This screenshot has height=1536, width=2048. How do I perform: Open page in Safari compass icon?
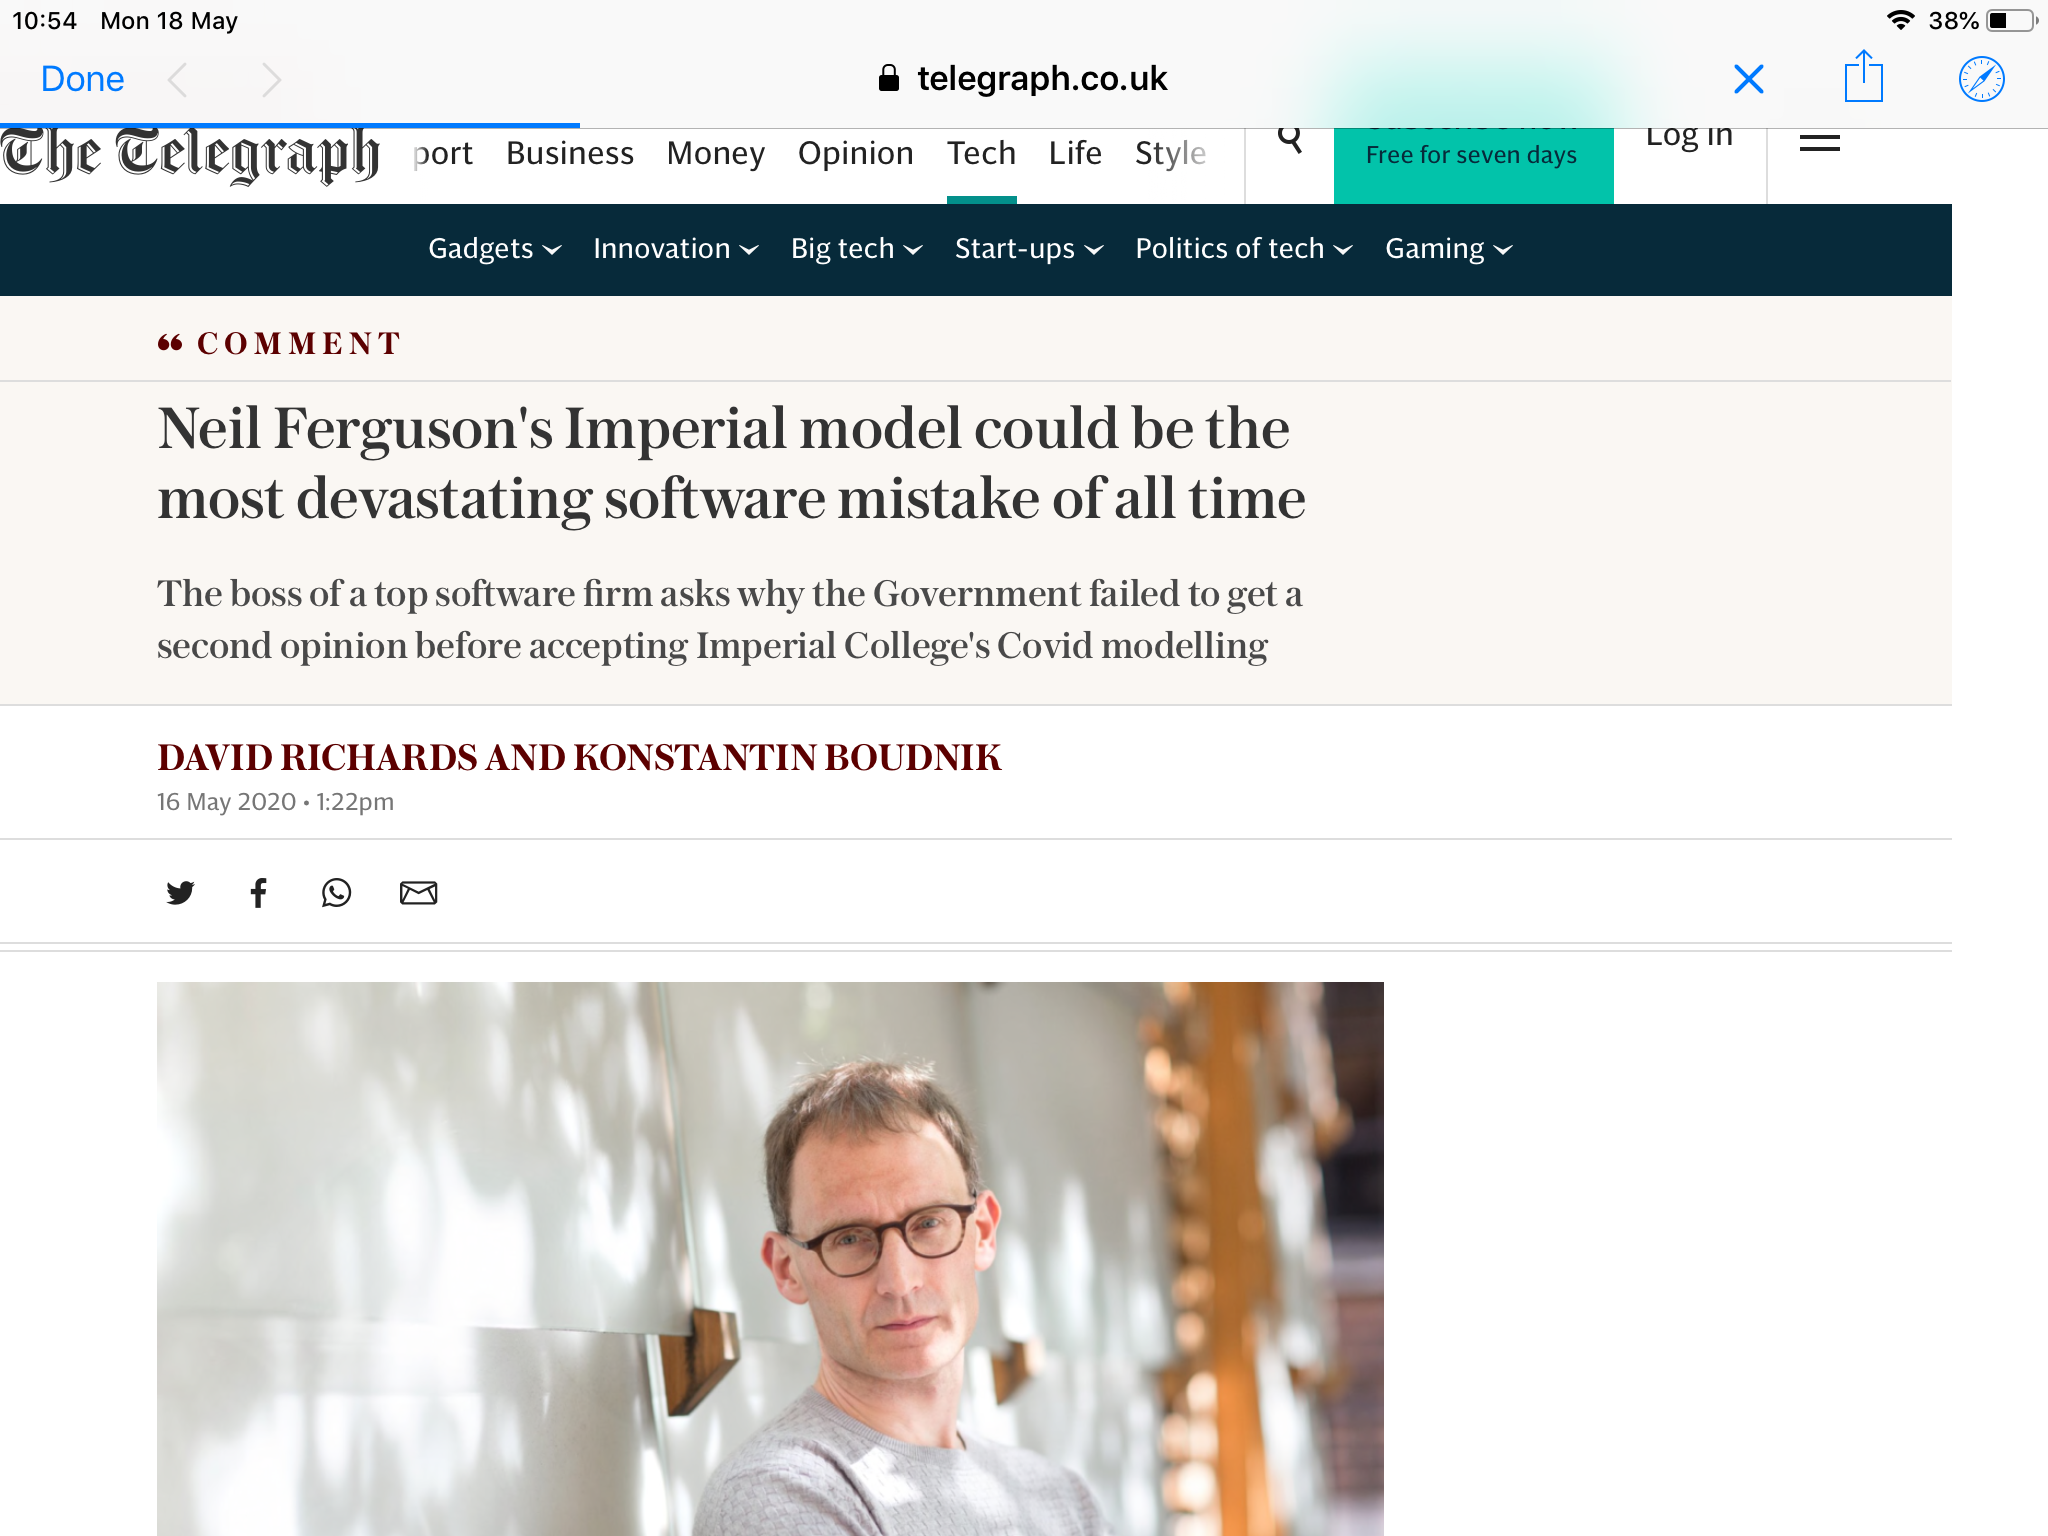pyautogui.click(x=1981, y=79)
